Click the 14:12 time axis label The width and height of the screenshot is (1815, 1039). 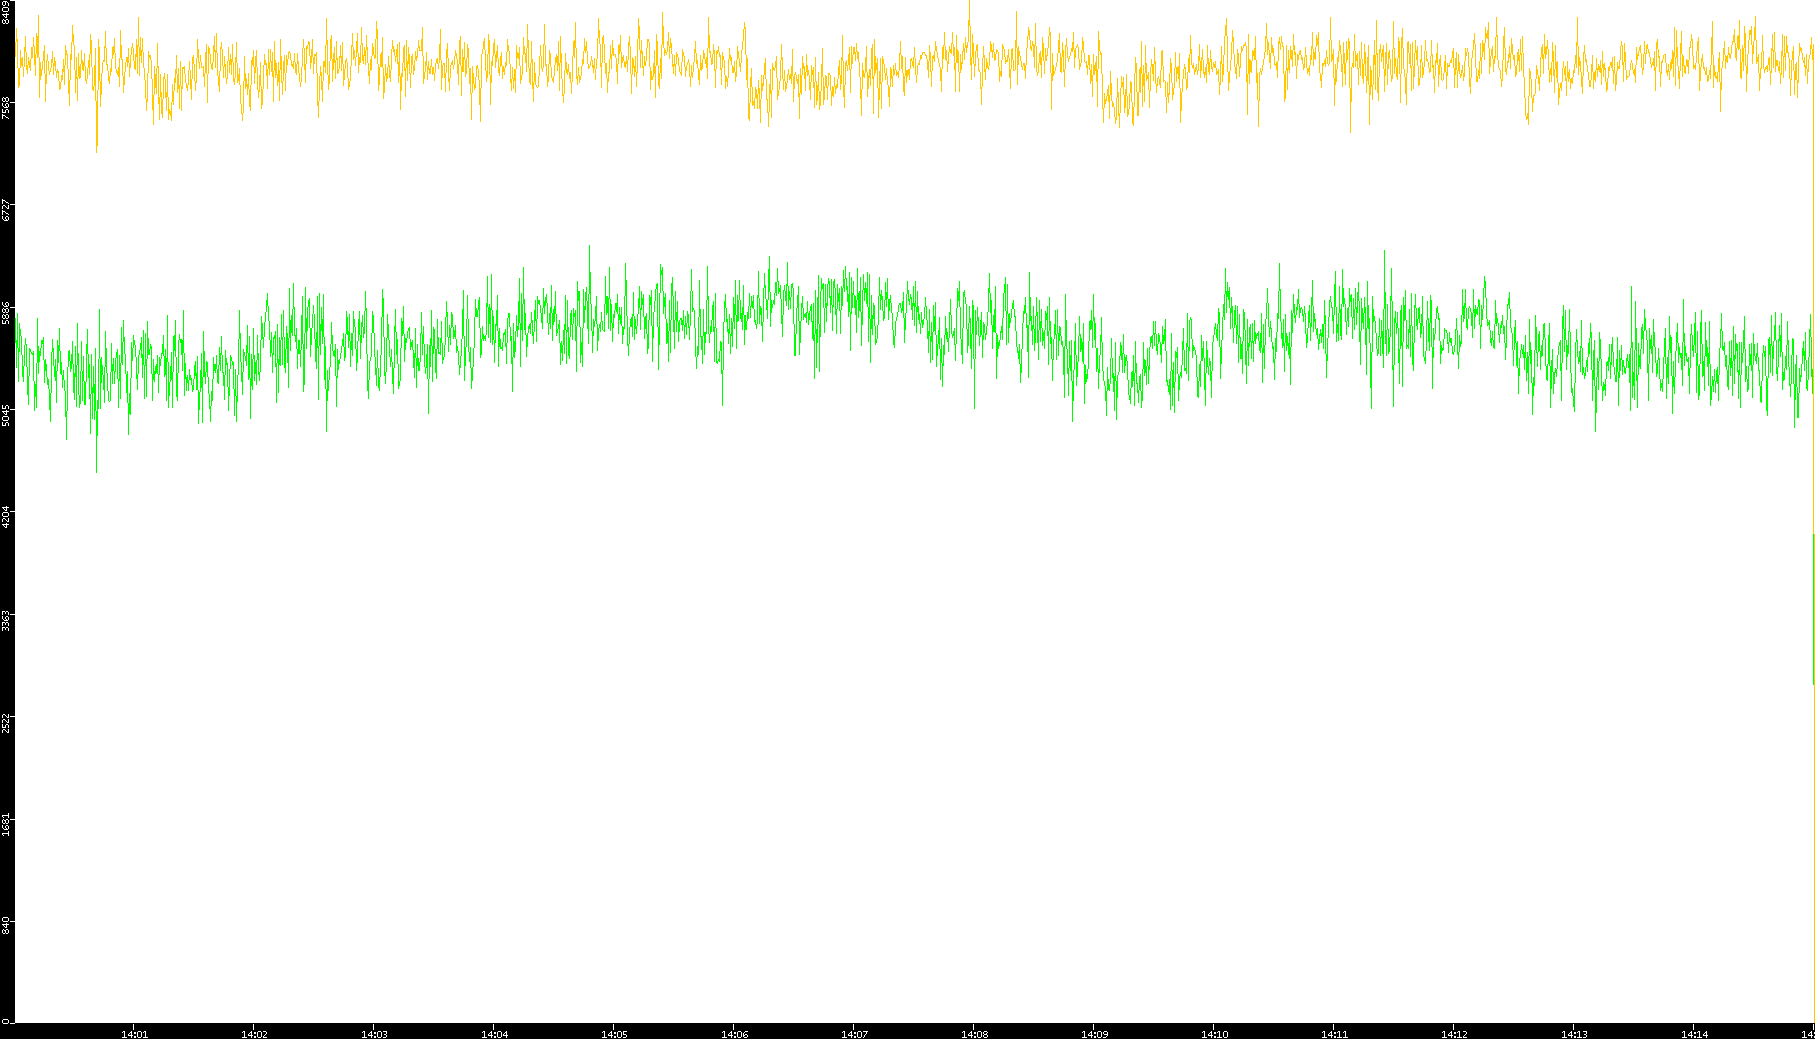pyautogui.click(x=1454, y=1034)
